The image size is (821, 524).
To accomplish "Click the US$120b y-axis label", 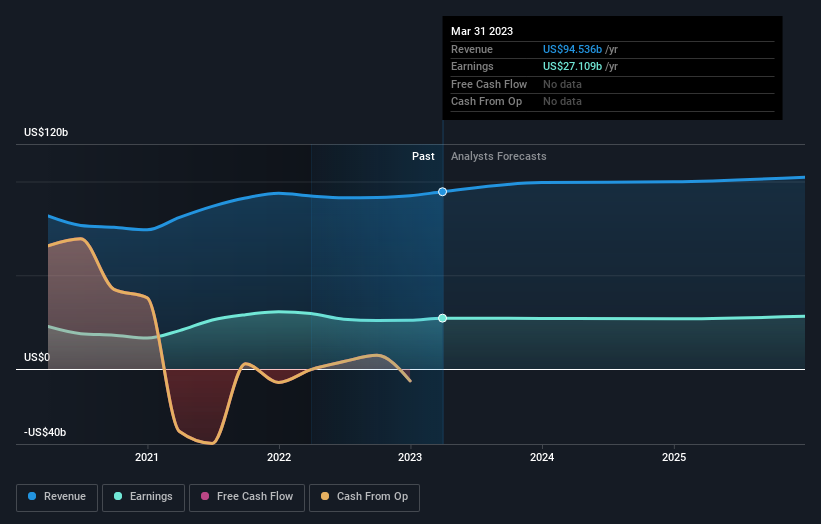I will [46, 132].
